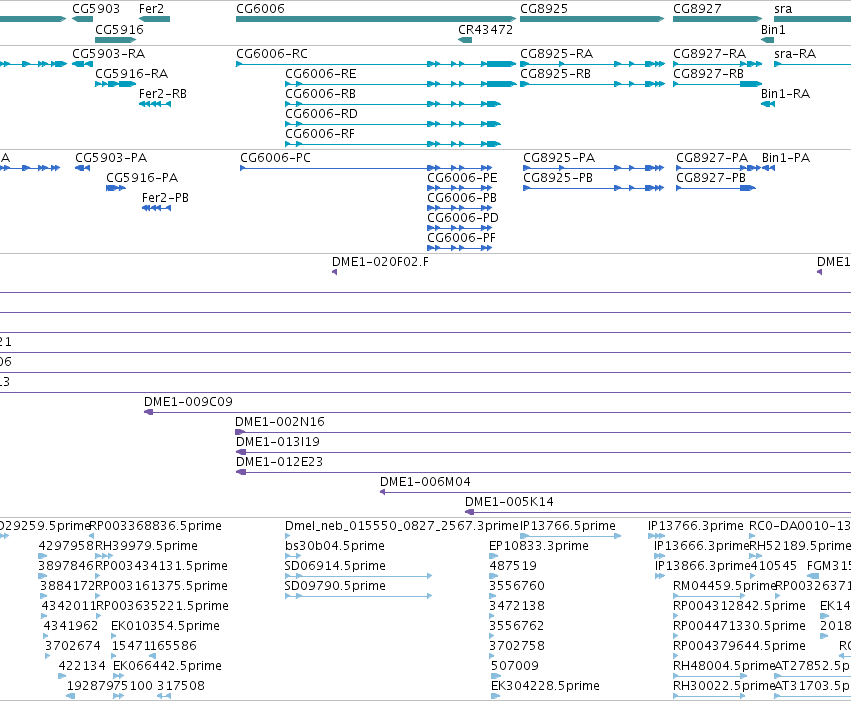
Task: Select the IP13866.3prime EST glyph
Action: click(660, 576)
